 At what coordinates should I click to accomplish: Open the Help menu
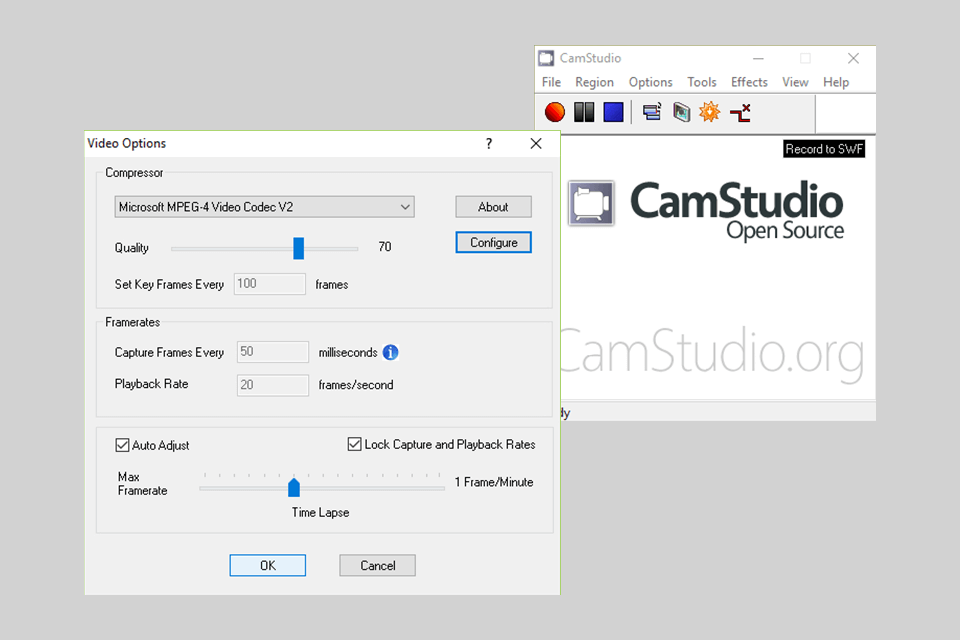coord(836,82)
